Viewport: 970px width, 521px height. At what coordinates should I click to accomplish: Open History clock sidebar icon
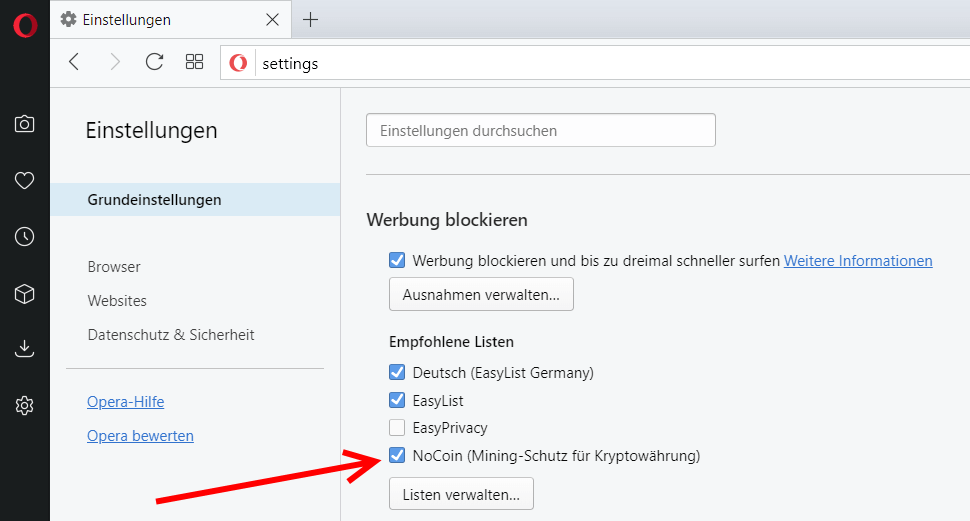pos(25,236)
